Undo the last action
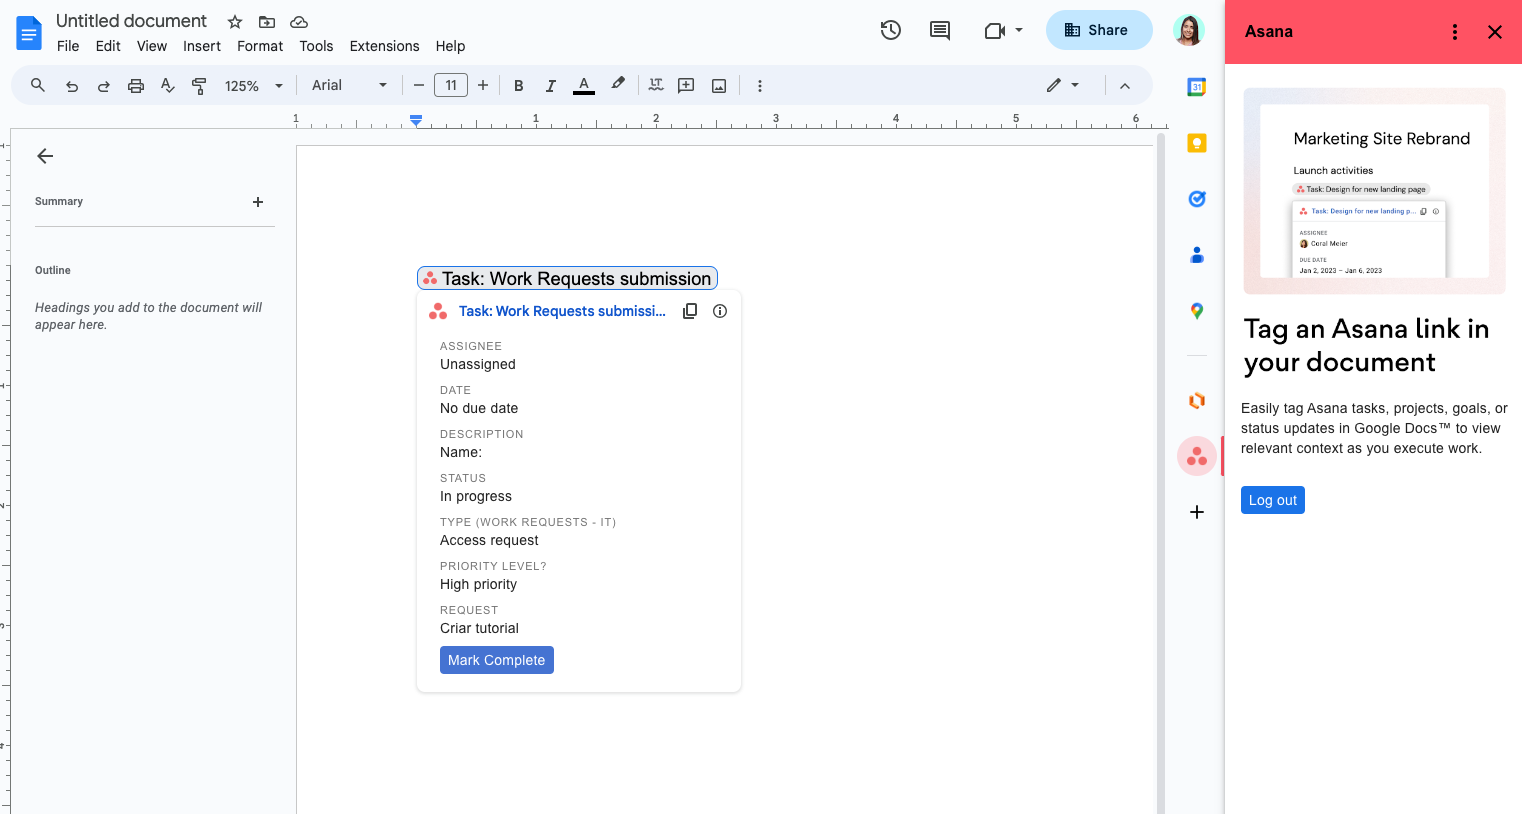The image size is (1522, 814). coord(72,86)
